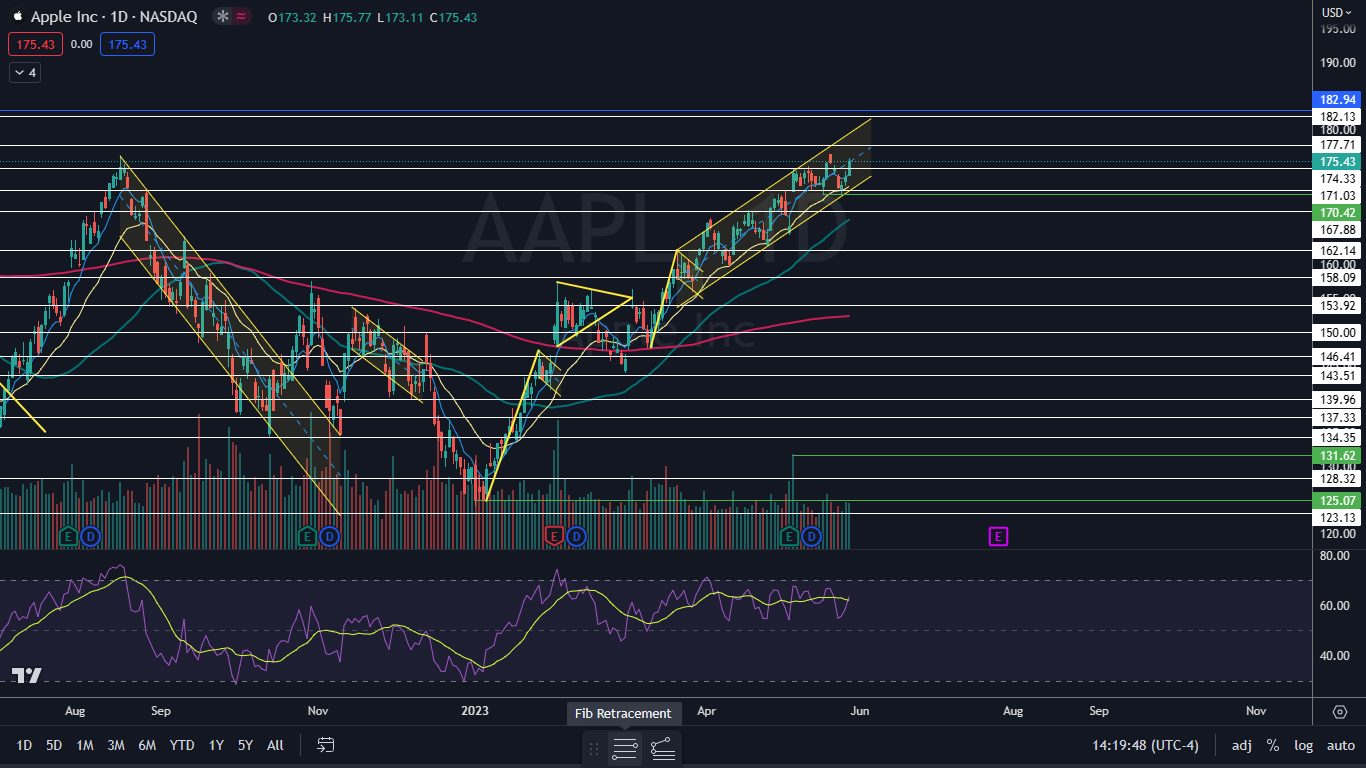The image size is (1366, 768).
Task: Select the 1M time range
Action: pyautogui.click(x=85, y=745)
